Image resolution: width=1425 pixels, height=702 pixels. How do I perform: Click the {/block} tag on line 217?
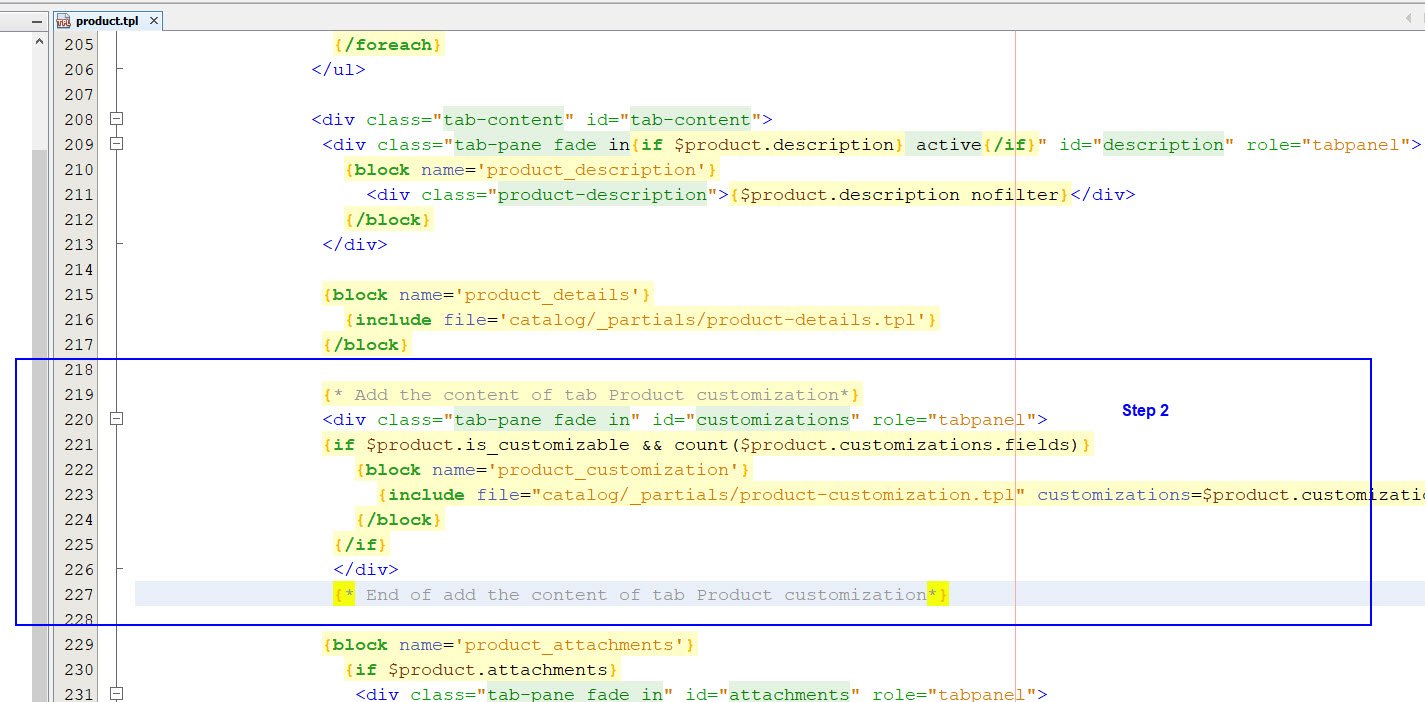pyautogui.click(x=366, y=344)
